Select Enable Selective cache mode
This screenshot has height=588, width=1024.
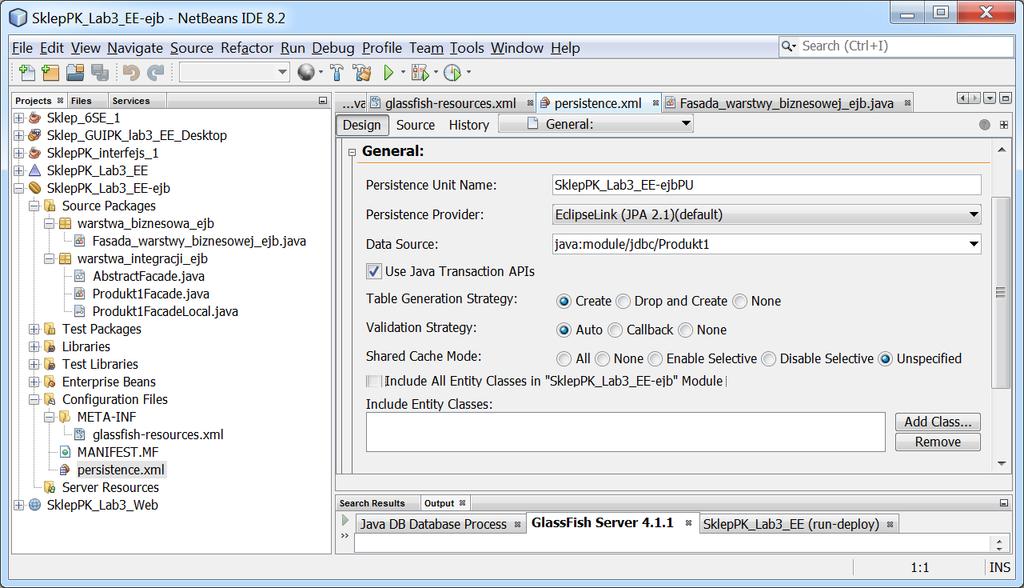655,359
